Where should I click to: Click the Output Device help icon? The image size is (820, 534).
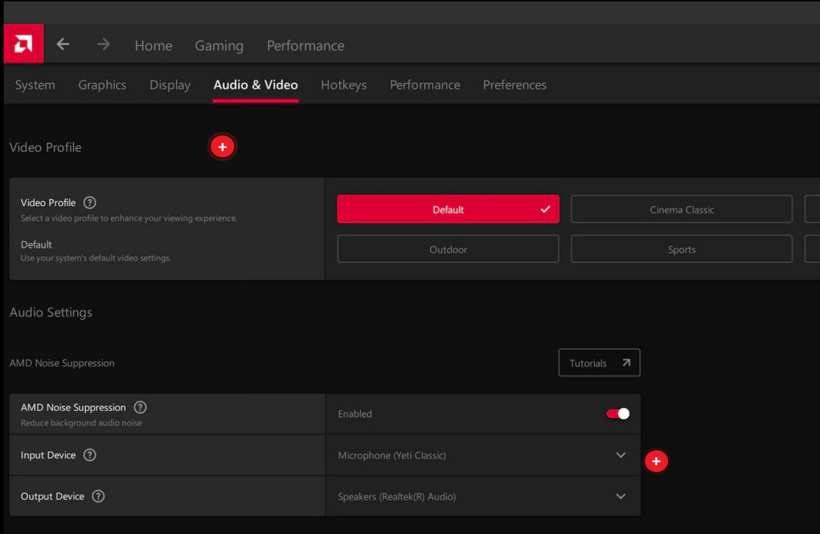pos(98,496)
